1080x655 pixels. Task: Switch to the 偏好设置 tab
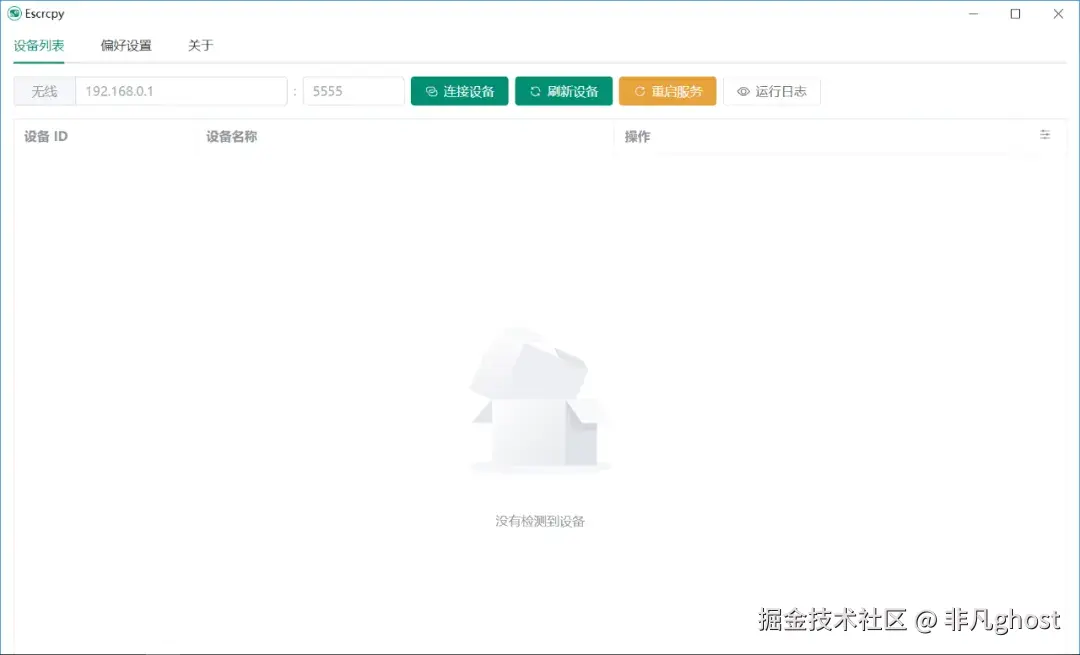point(125,45)
